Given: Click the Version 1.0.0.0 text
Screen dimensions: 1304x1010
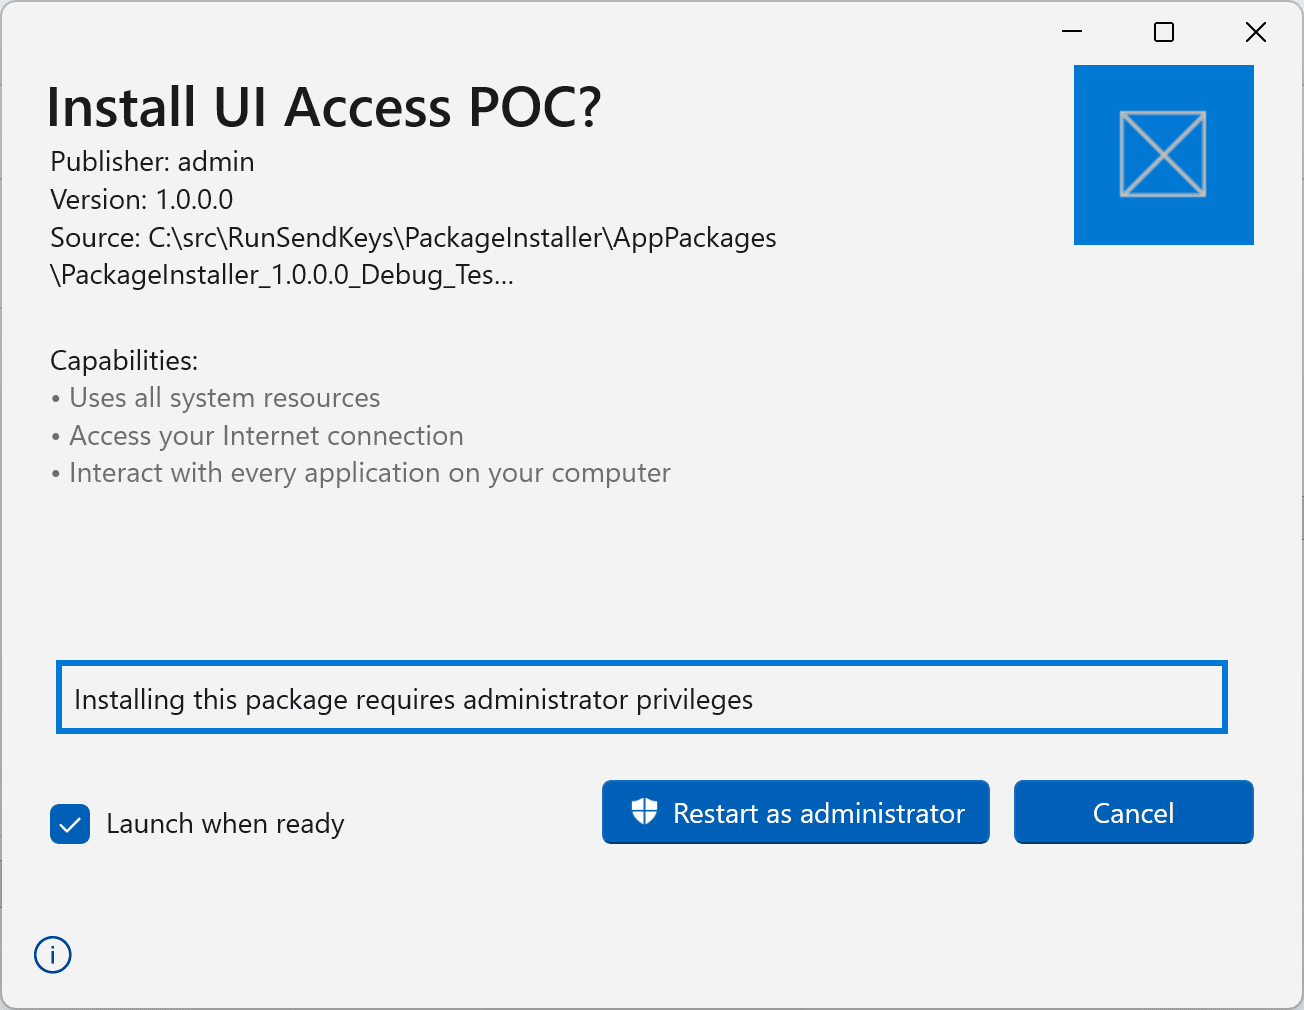Looking at the screenshot, I should pyautogui.click(x=141, y=200).
